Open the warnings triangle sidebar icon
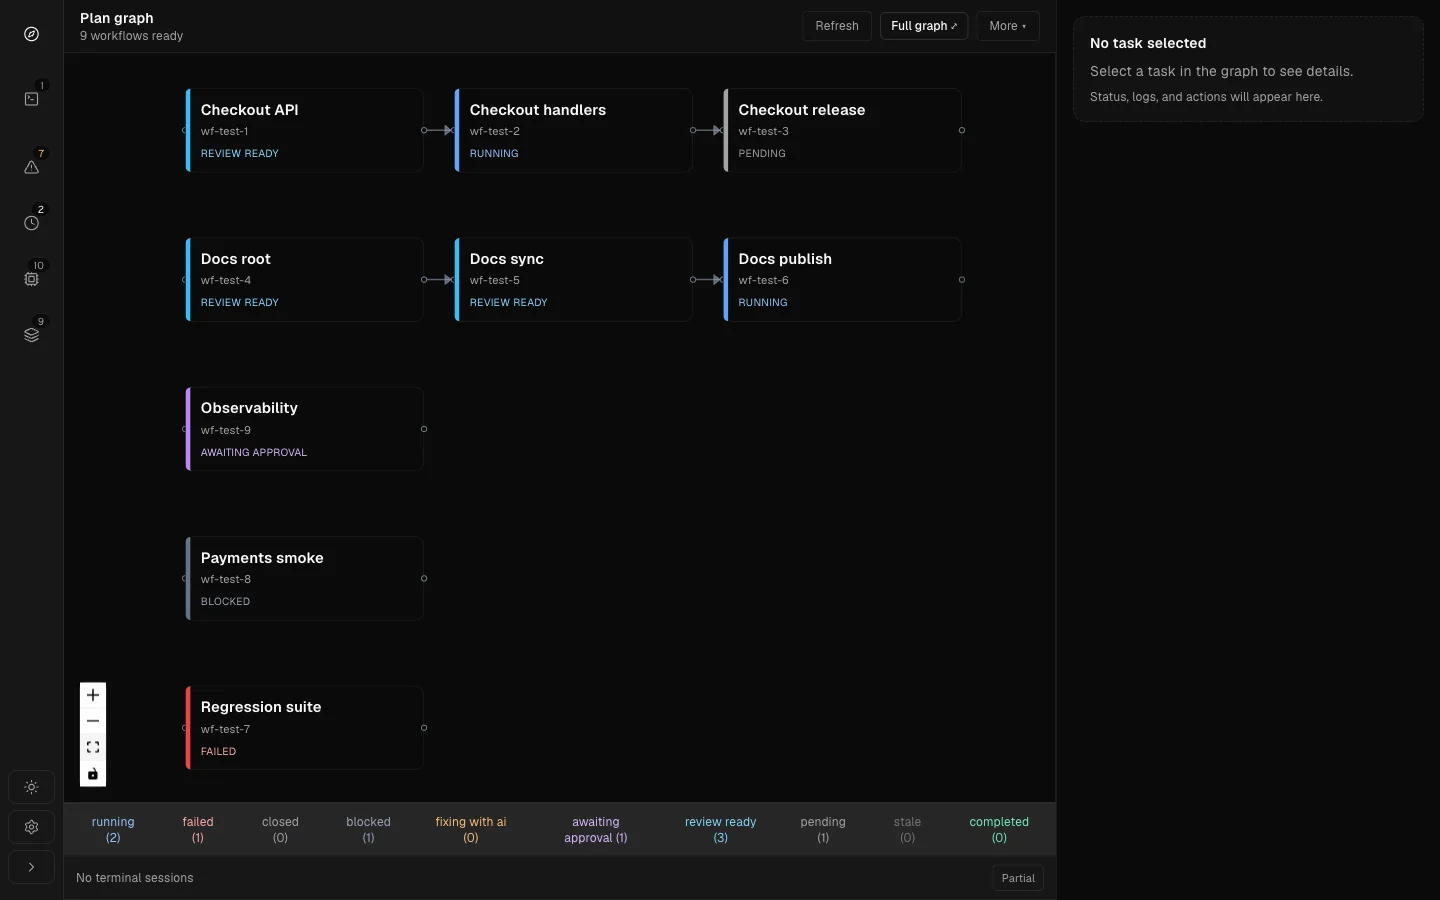The image size is (1440, 900). click(32, 167)
